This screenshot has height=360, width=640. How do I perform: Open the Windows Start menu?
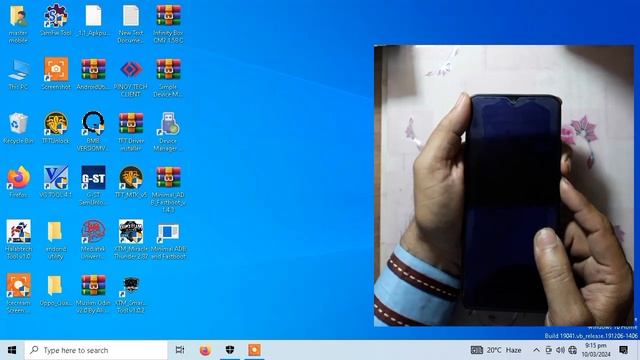12,350
